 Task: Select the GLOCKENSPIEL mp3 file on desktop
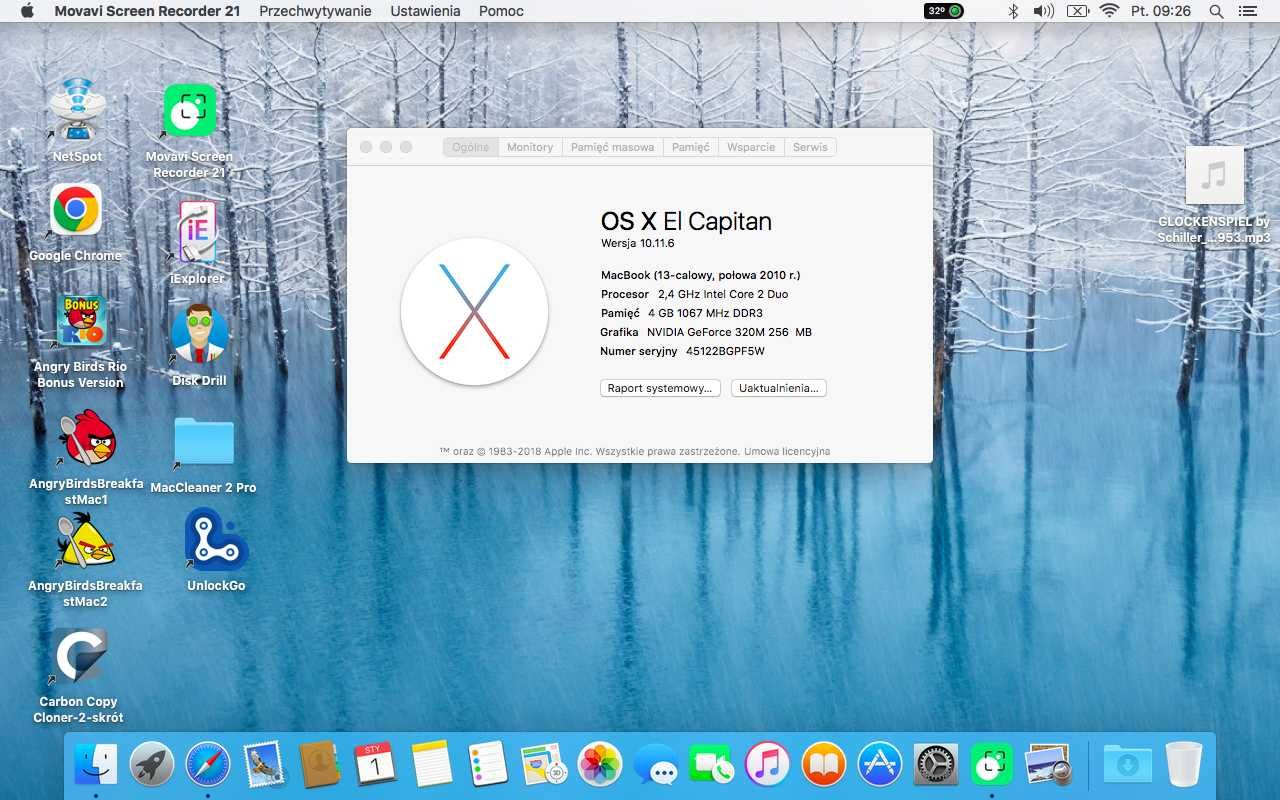point(1214,176)
